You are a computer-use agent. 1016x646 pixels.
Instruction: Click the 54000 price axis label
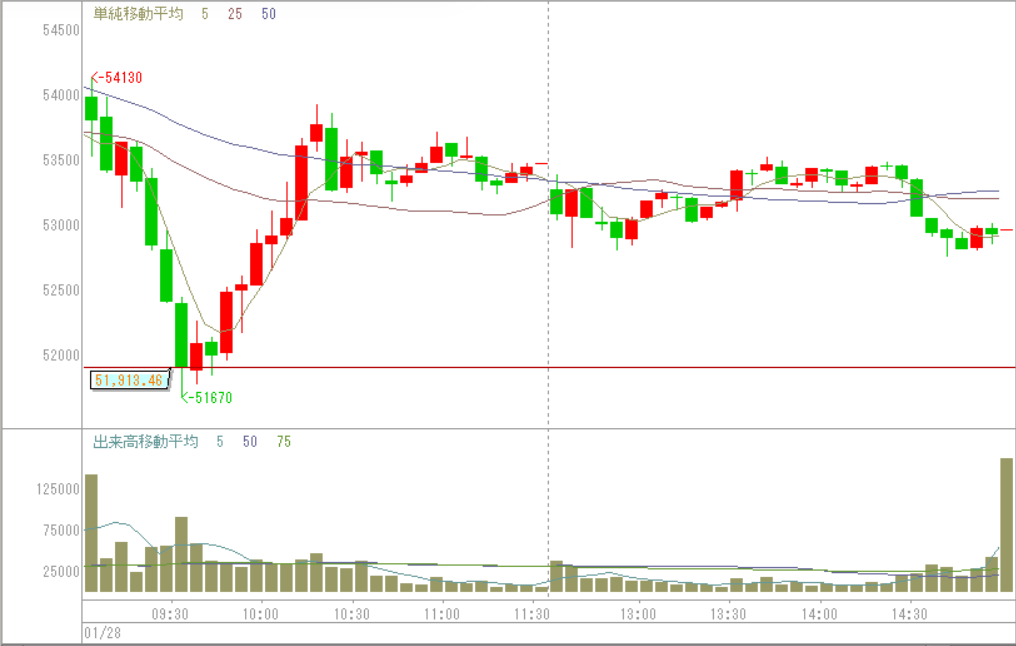pyautogui.click(x=61, y=95)
